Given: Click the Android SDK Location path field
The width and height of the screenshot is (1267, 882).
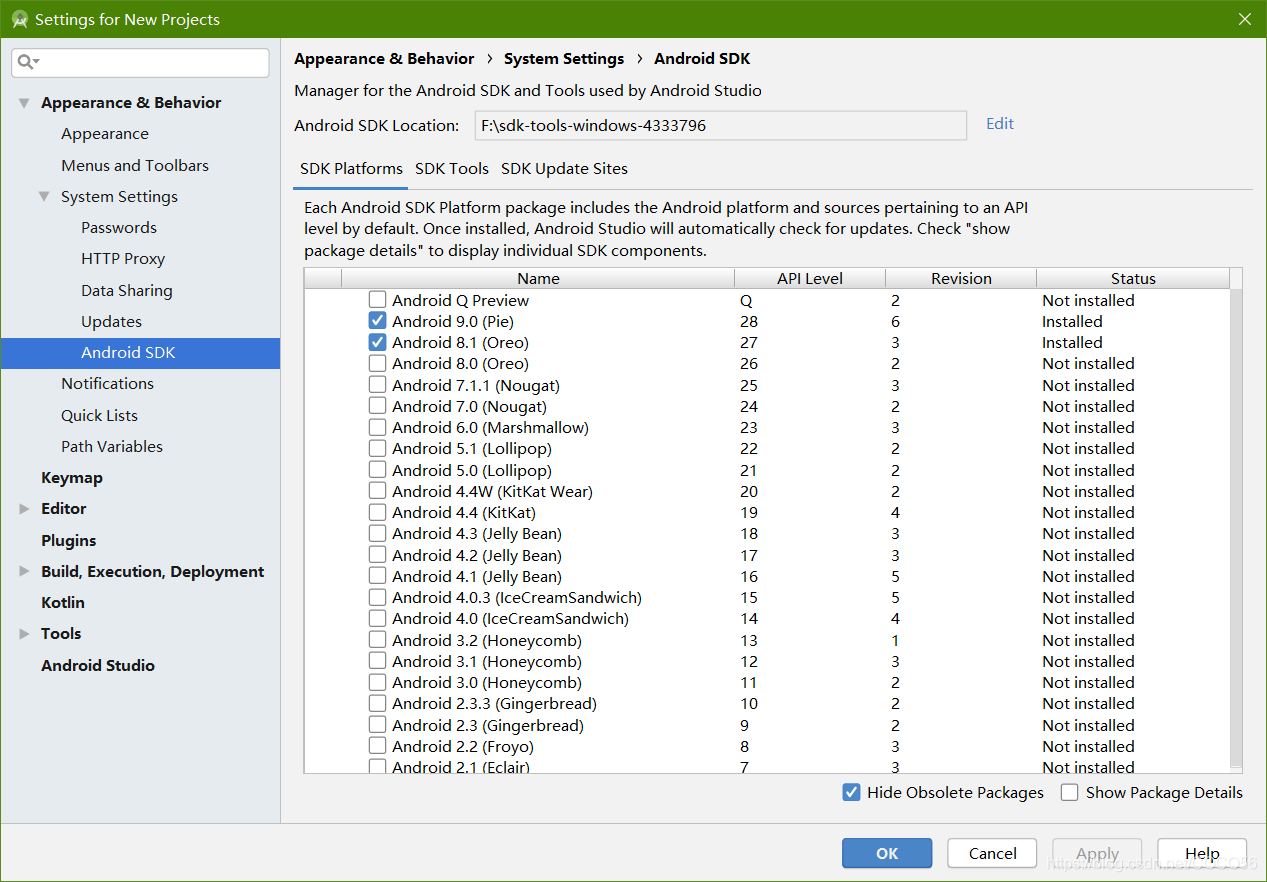Looking at the screenshot, I should click(x=720, y=125).
